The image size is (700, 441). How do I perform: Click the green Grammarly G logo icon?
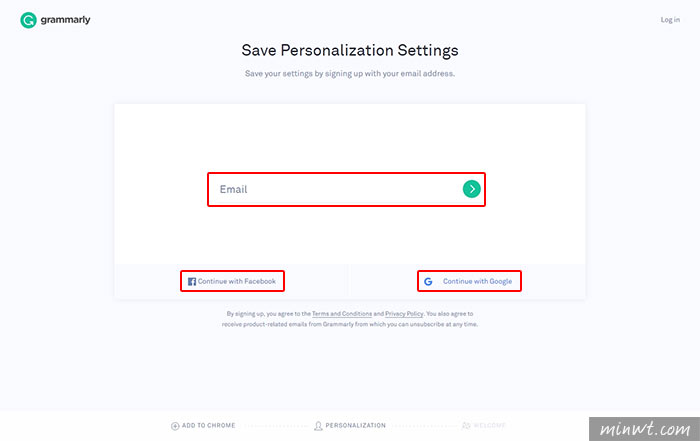coord(28,20)
